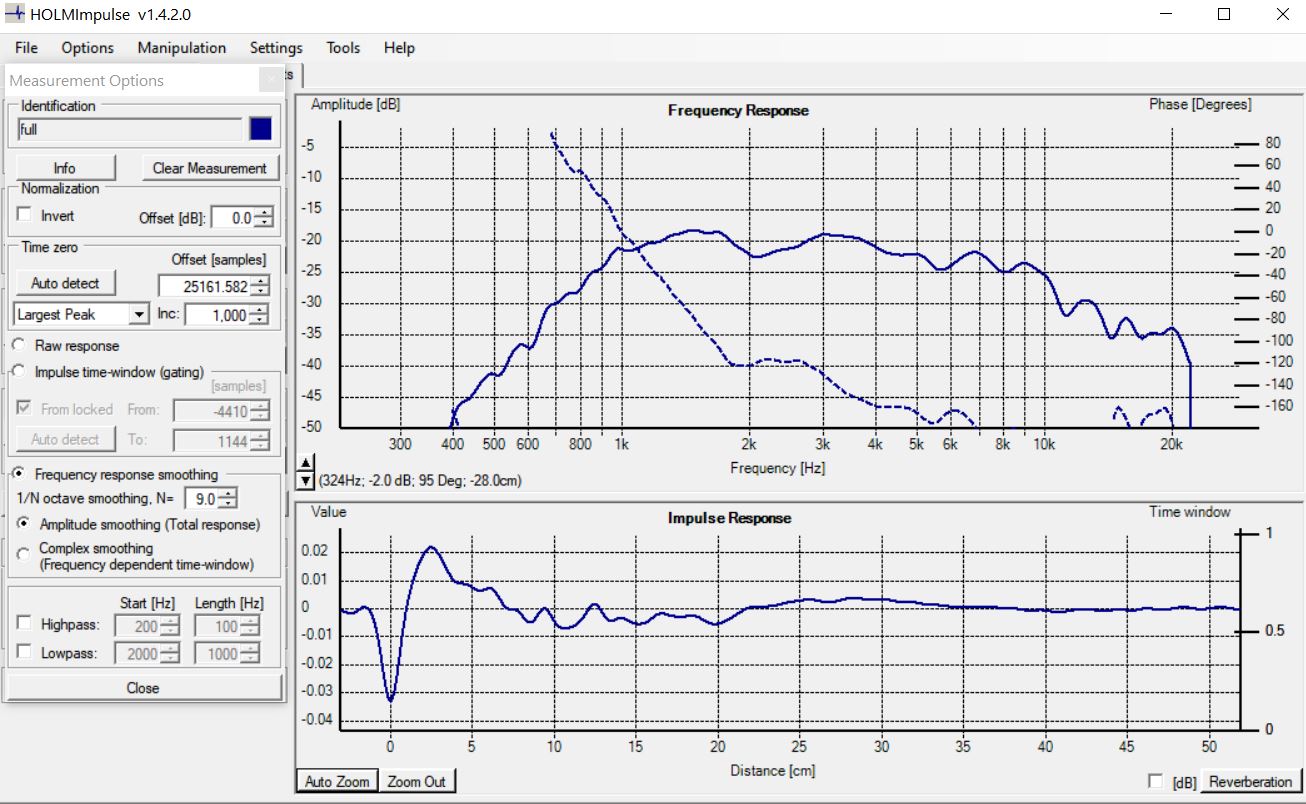The height and width of the screenshot is (804, 1306).
Task: Increase the Normalization Offset [dB] stepper
Action: point(264,212)
